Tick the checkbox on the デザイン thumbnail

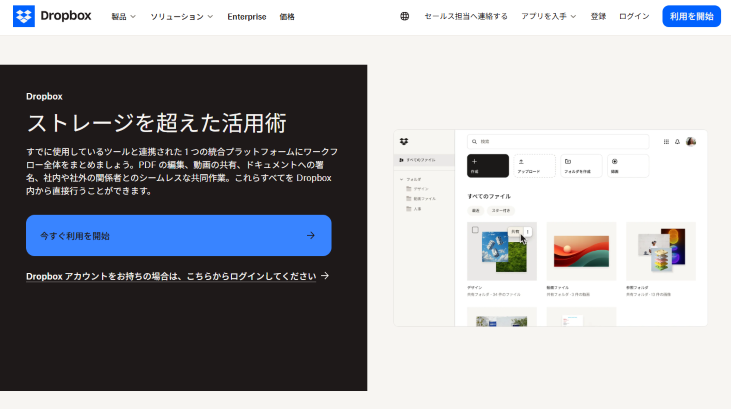[x=475, y=230]
